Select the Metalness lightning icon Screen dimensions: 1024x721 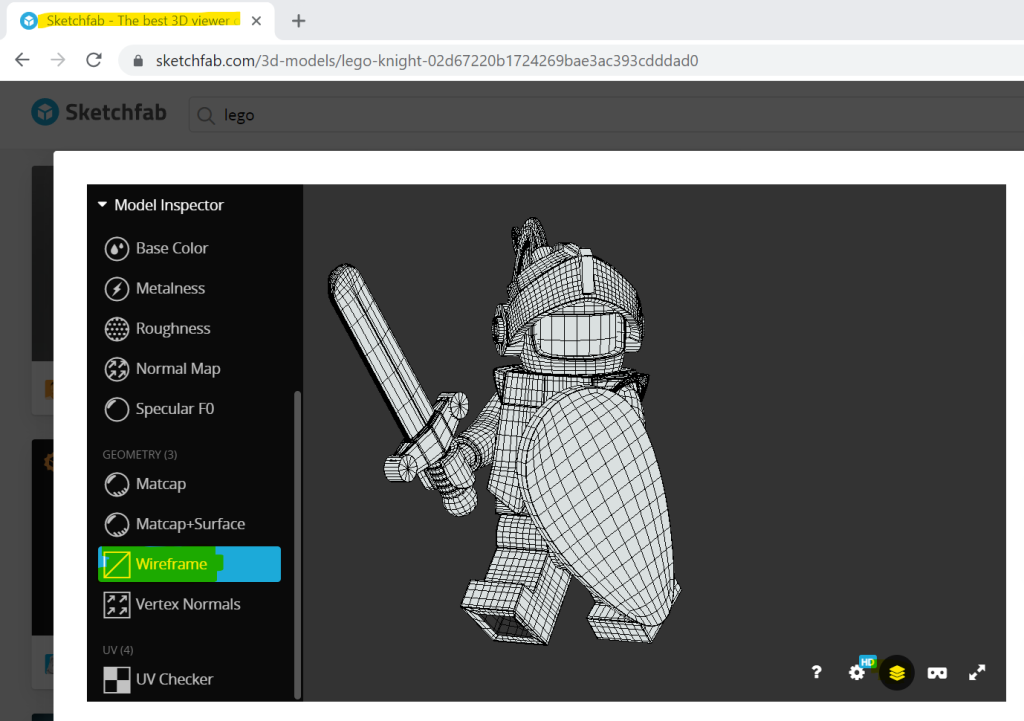[x=117, y=289]
